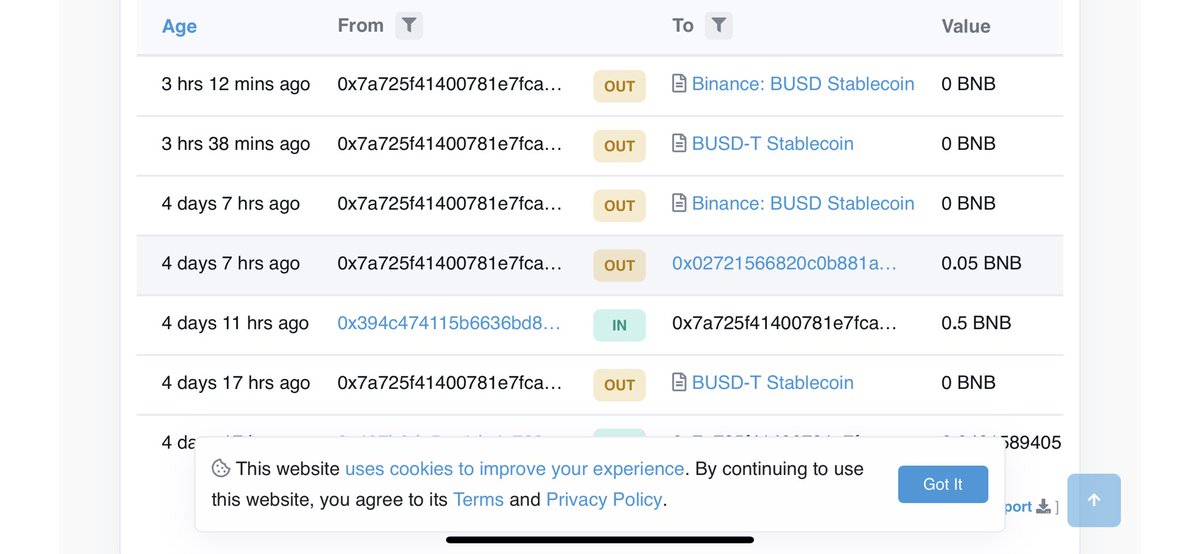Open recipient address 0x02721566820c0b881a
The width and height of the screenshot is (1200, 554).
pos(785,263)
